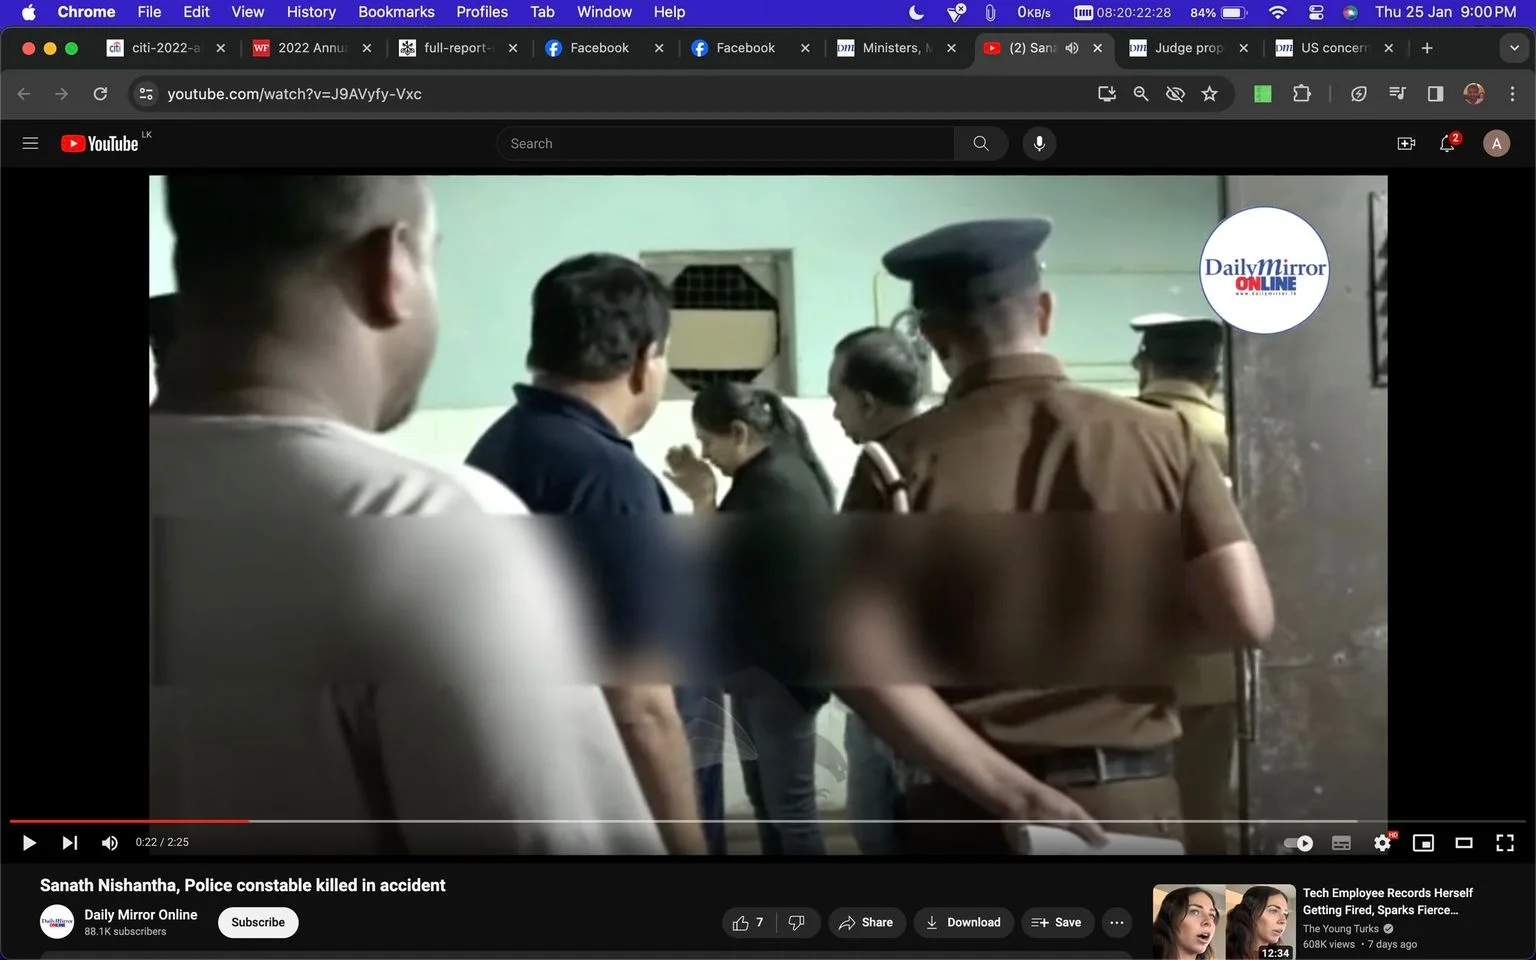
Task: Toggle the autoplay switch
Action: [x=1299, y=843]
